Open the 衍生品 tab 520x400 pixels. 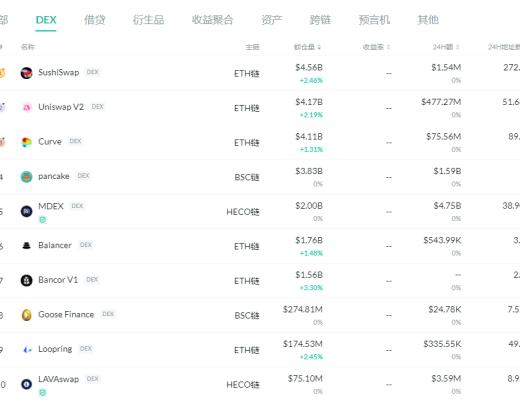pos(148,20)
